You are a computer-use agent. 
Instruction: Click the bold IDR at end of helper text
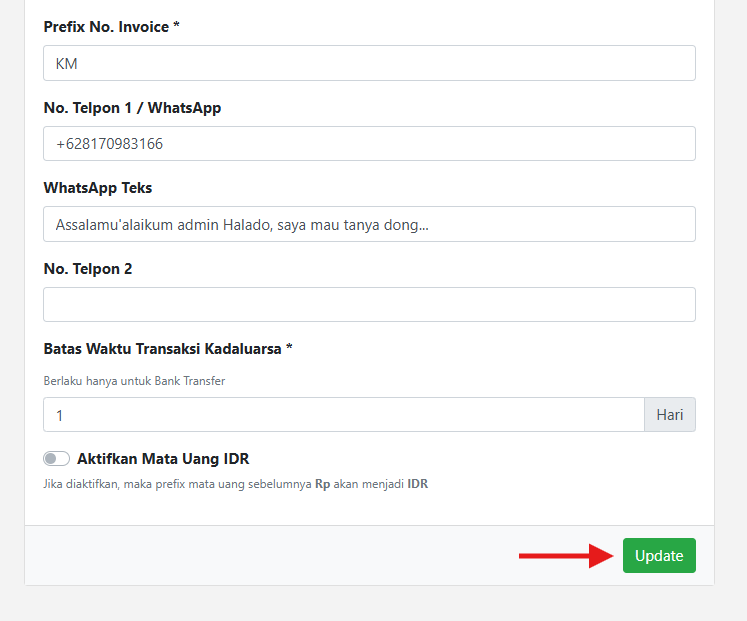417,484
